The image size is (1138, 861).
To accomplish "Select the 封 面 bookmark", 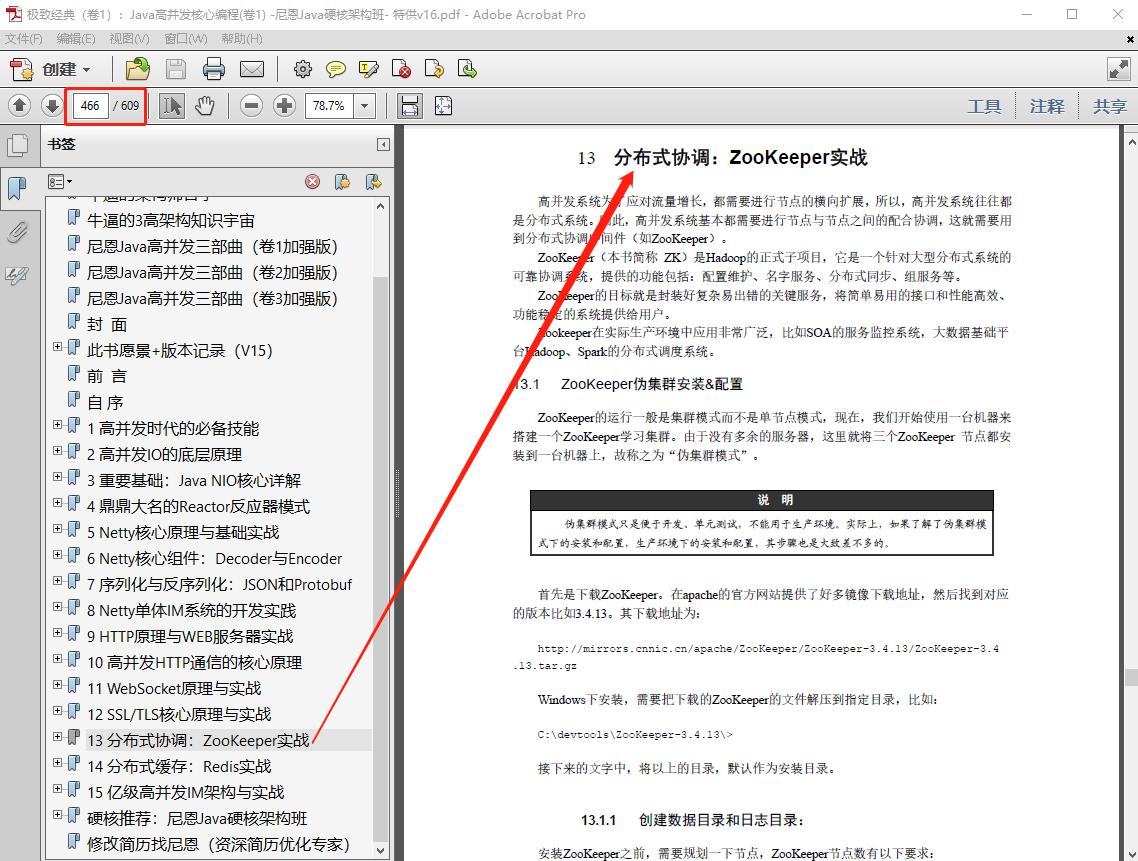I will 107,325.
